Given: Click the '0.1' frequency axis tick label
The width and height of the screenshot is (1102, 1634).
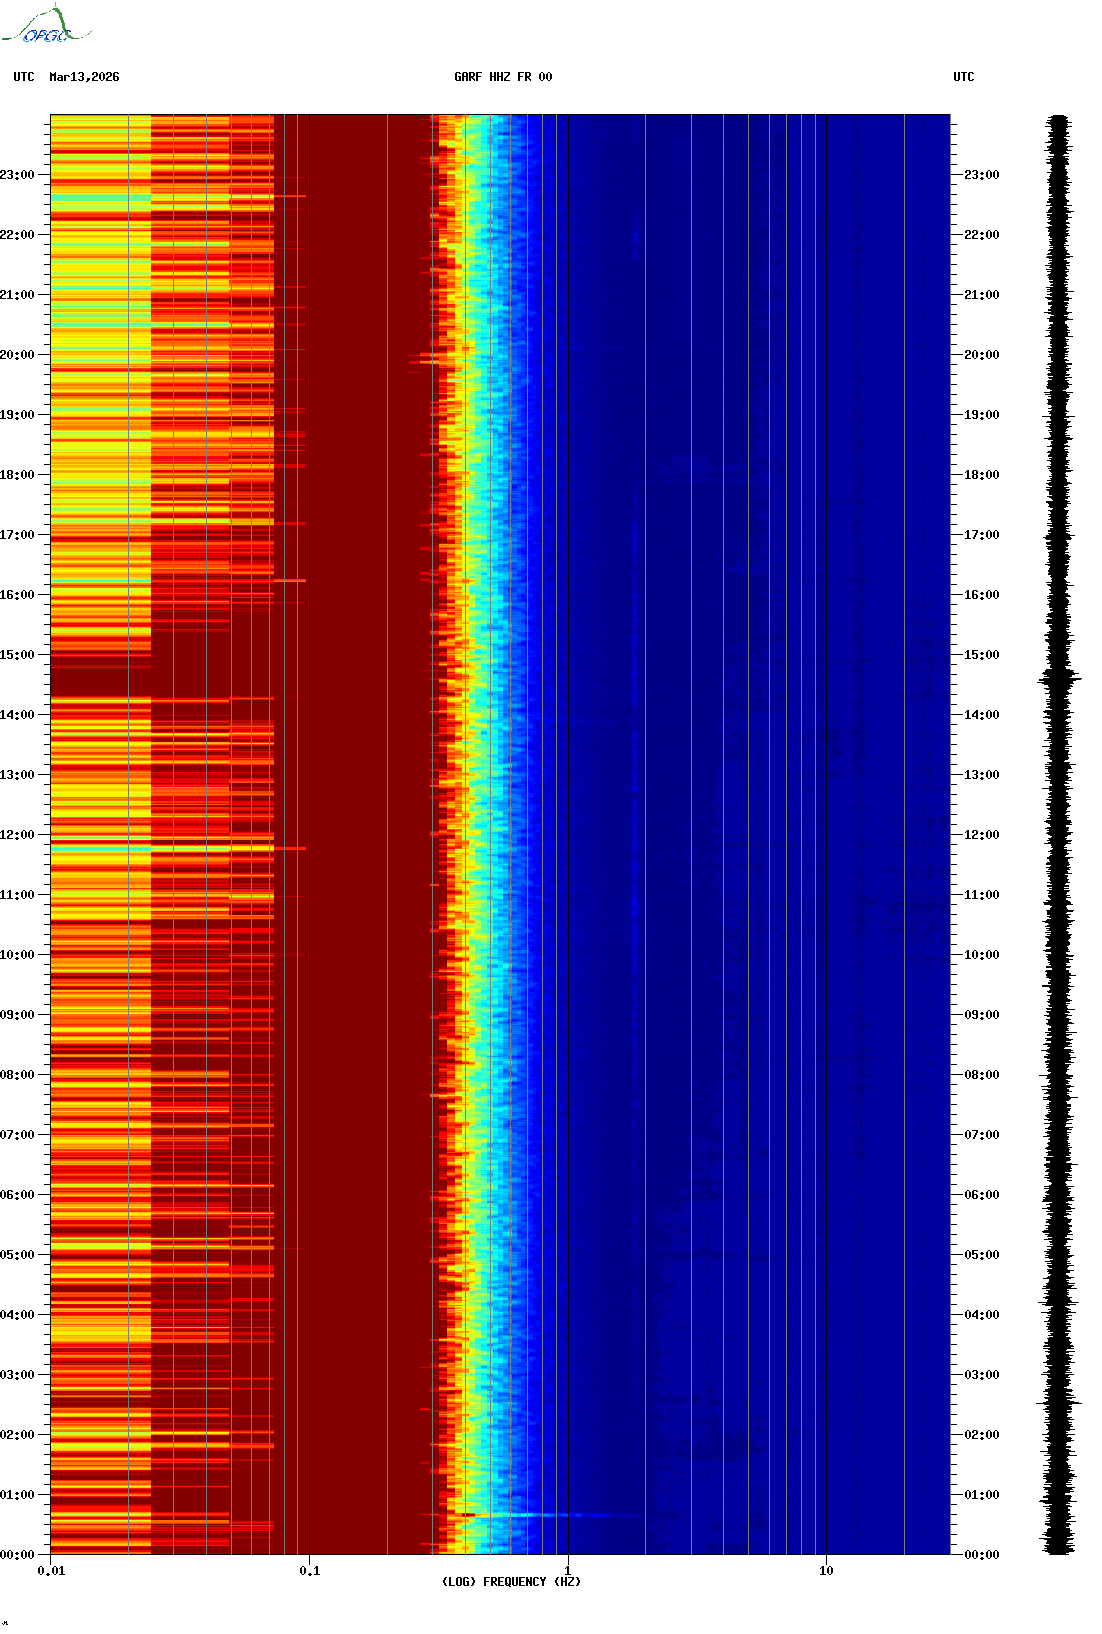Looking at the screenshot, I should [x=310, y=1571].
